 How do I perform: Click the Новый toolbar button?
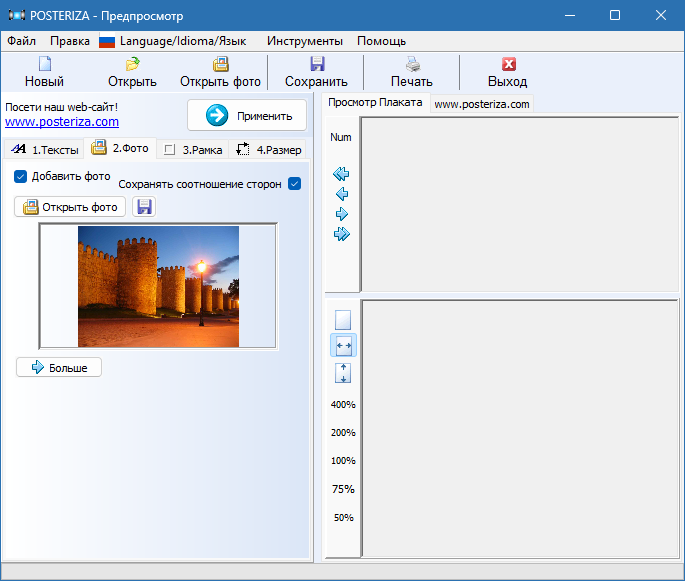[44, 72]
